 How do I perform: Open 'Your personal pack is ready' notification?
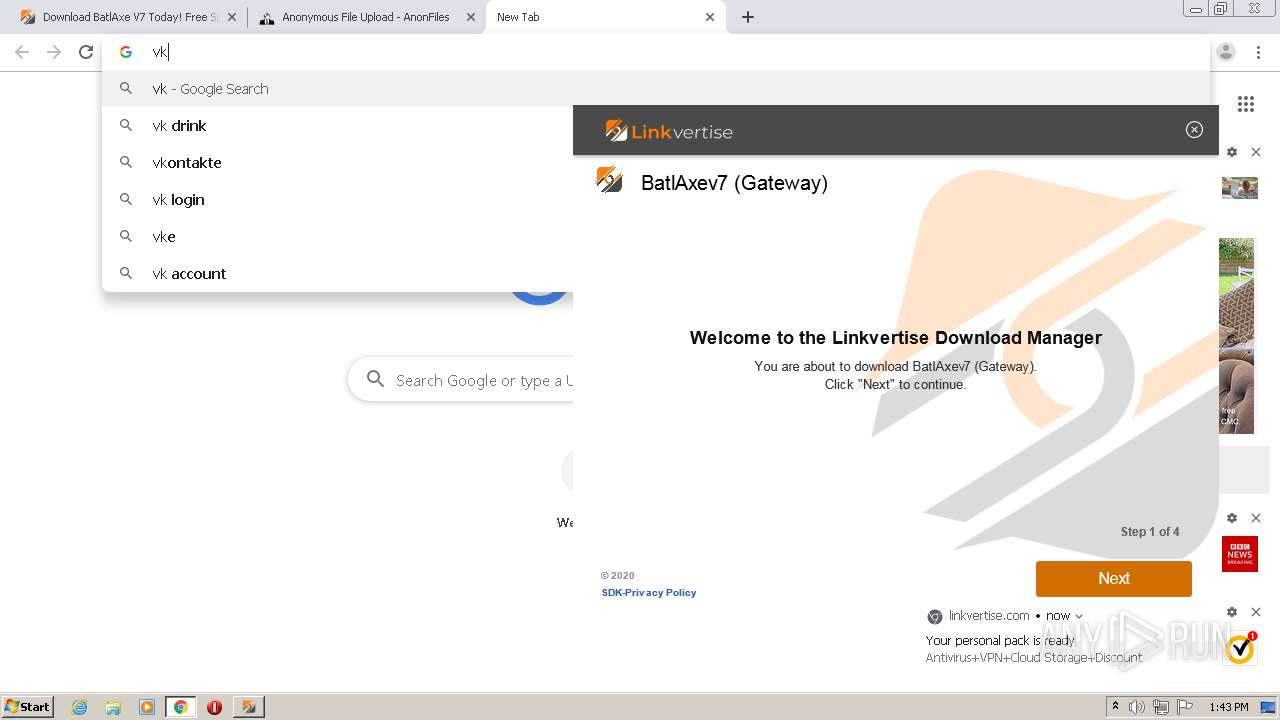pyautogui.click(x=1000, y=641)
